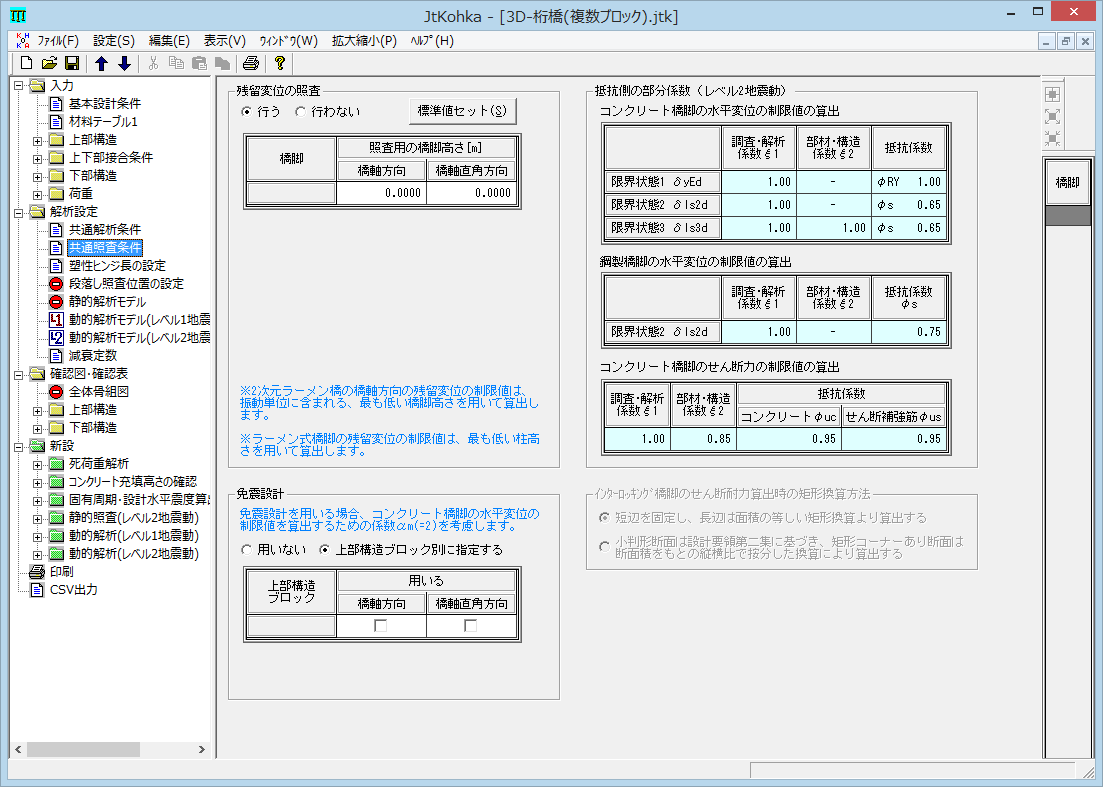Select the 行わない radio button
The width and height of the screenshot is (1103, 787).
coord(301,111)
